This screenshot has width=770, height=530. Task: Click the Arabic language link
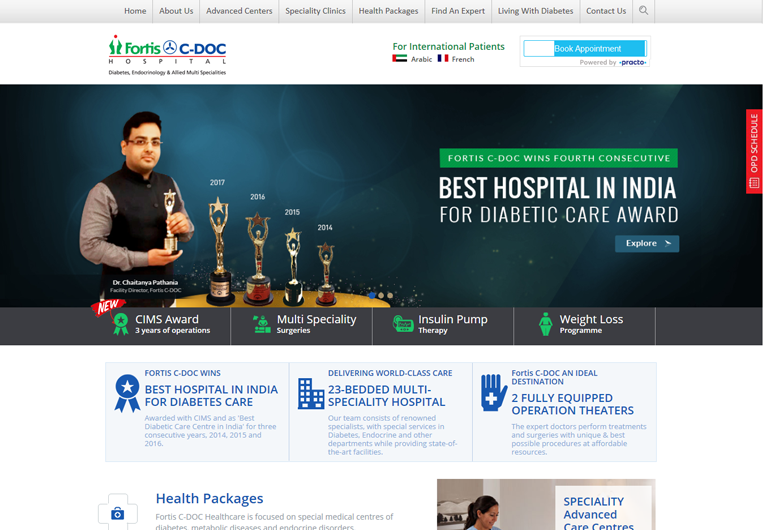coord(421,59)
